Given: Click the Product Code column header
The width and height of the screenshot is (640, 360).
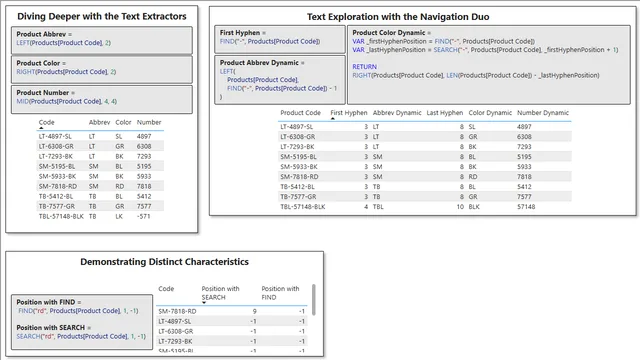Looking at the screenshot, I should 300,113.
